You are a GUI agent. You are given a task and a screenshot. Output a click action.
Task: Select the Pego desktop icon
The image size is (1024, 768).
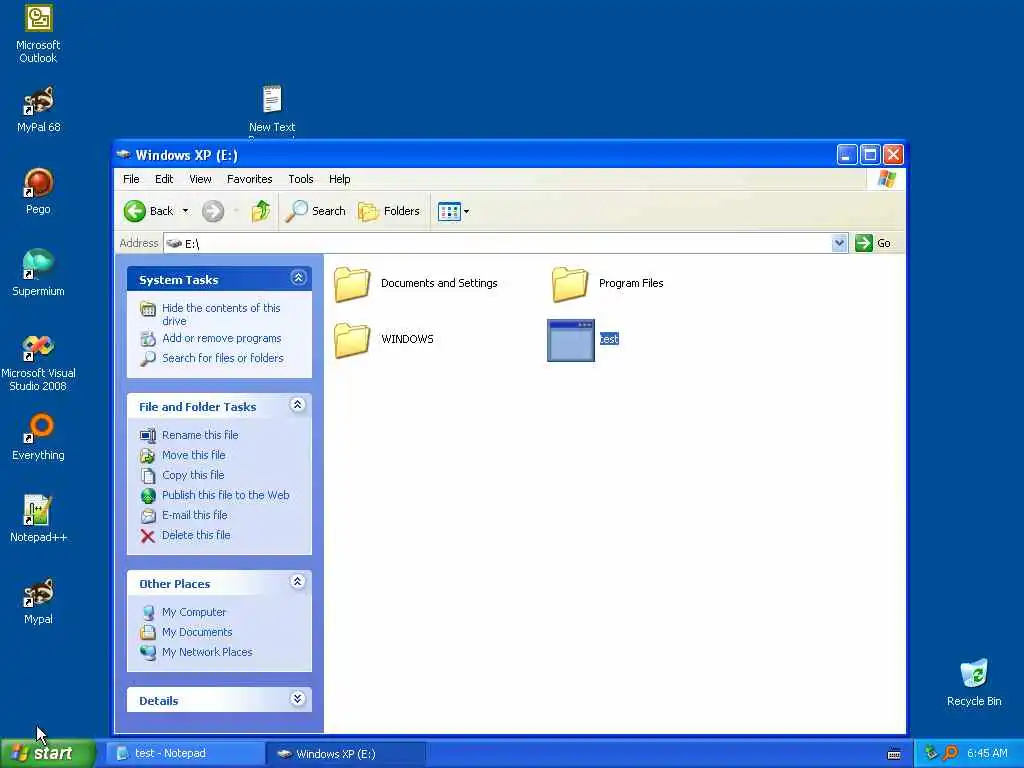(39, 183)
